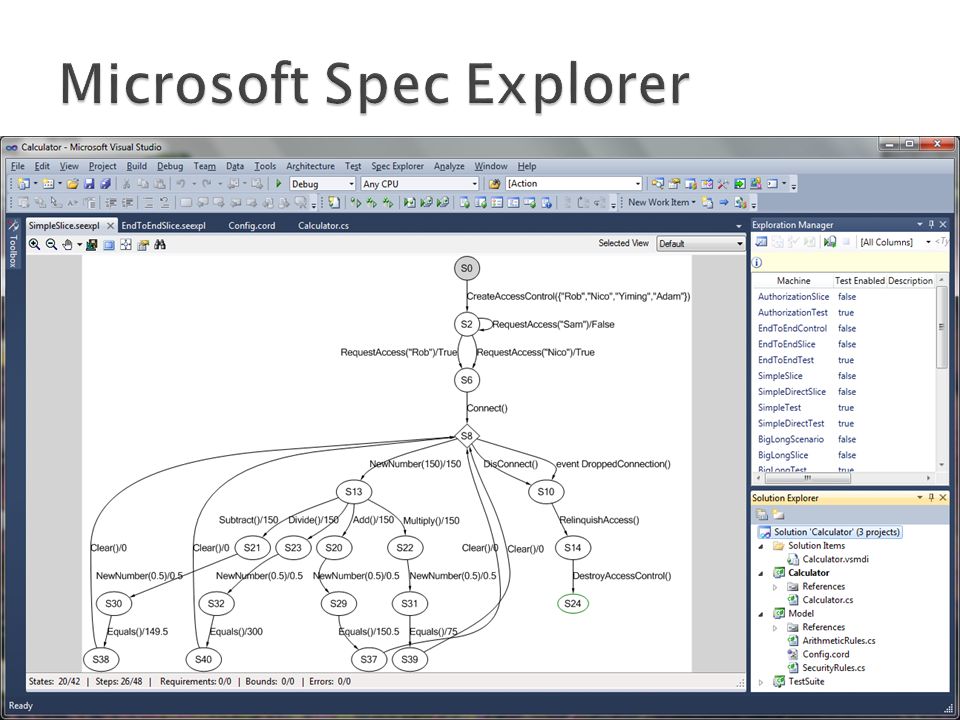
Task: Open the Analyze menu
Action: (x=449, y=166)
